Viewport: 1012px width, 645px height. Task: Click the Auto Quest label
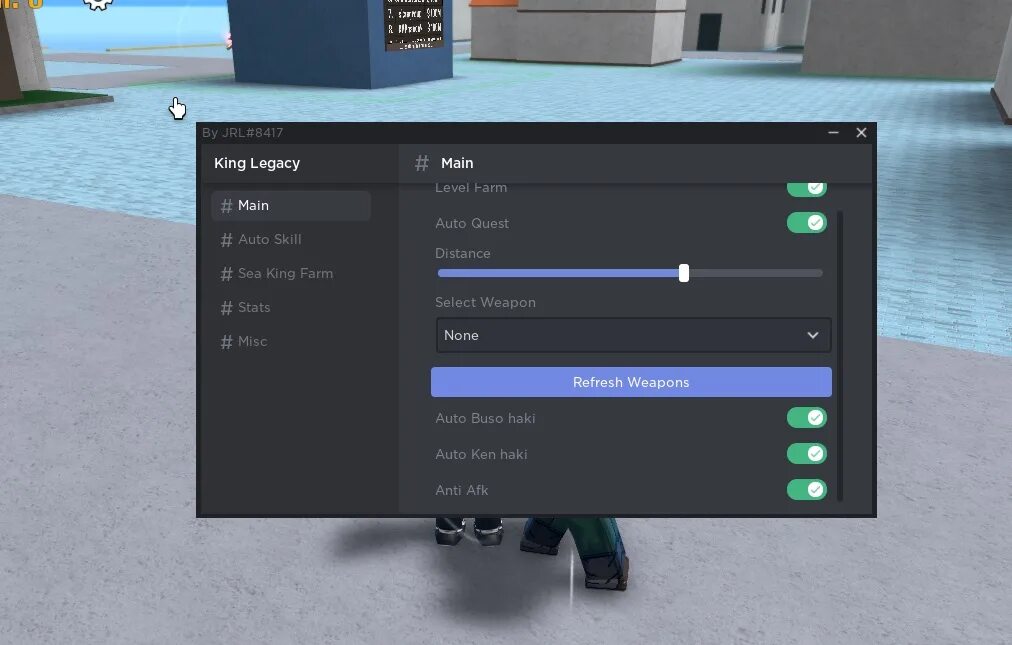click(472, 223)
